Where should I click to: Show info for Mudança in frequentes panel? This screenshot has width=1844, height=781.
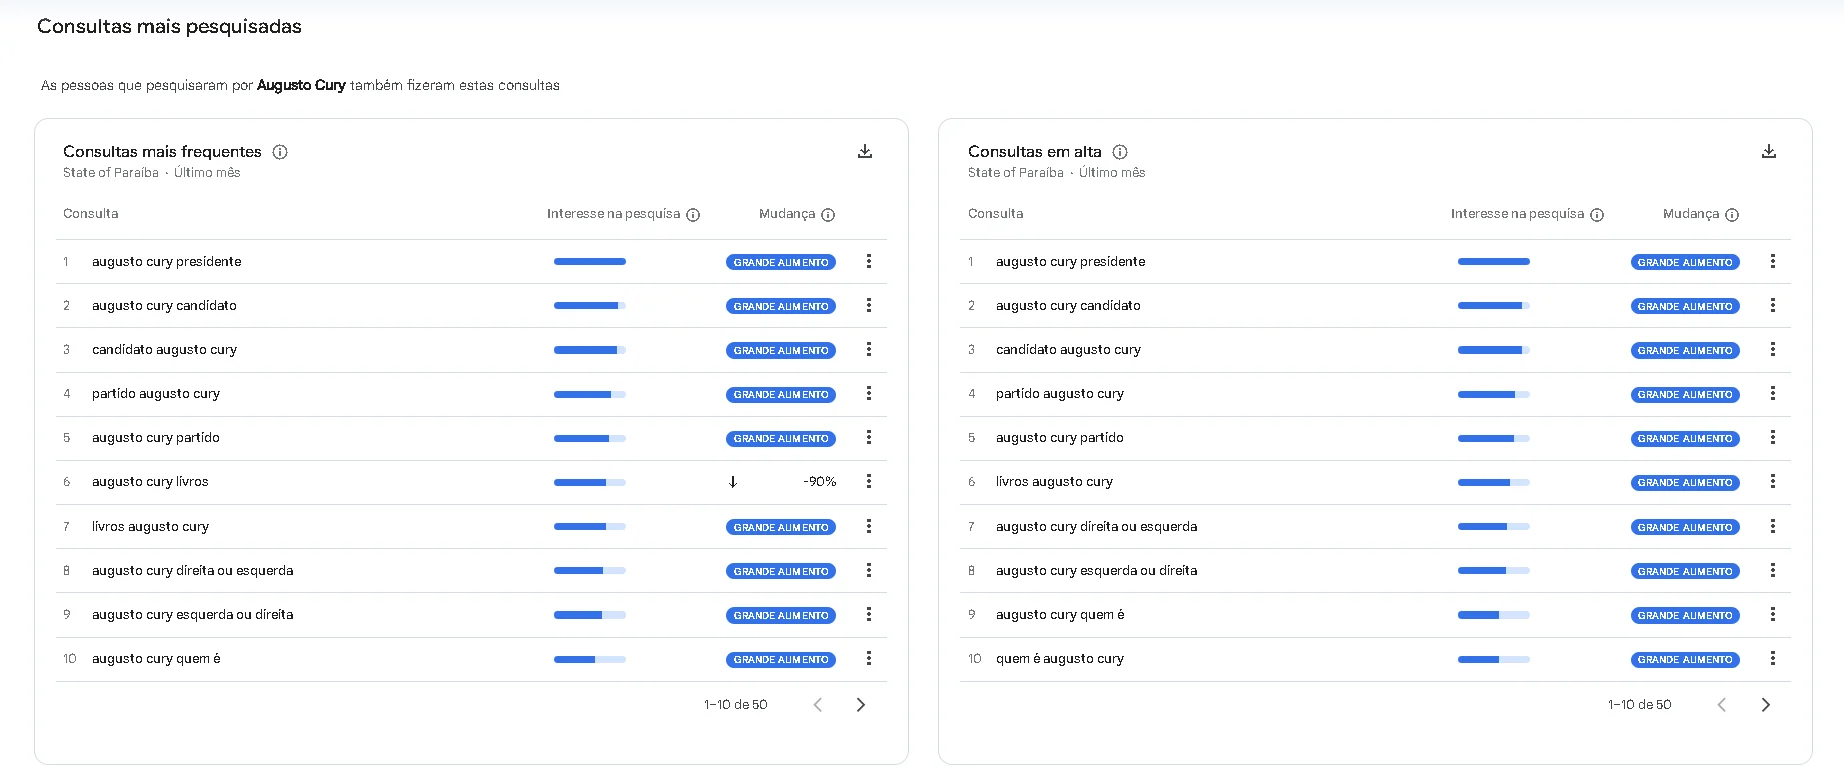pos(828,215)
